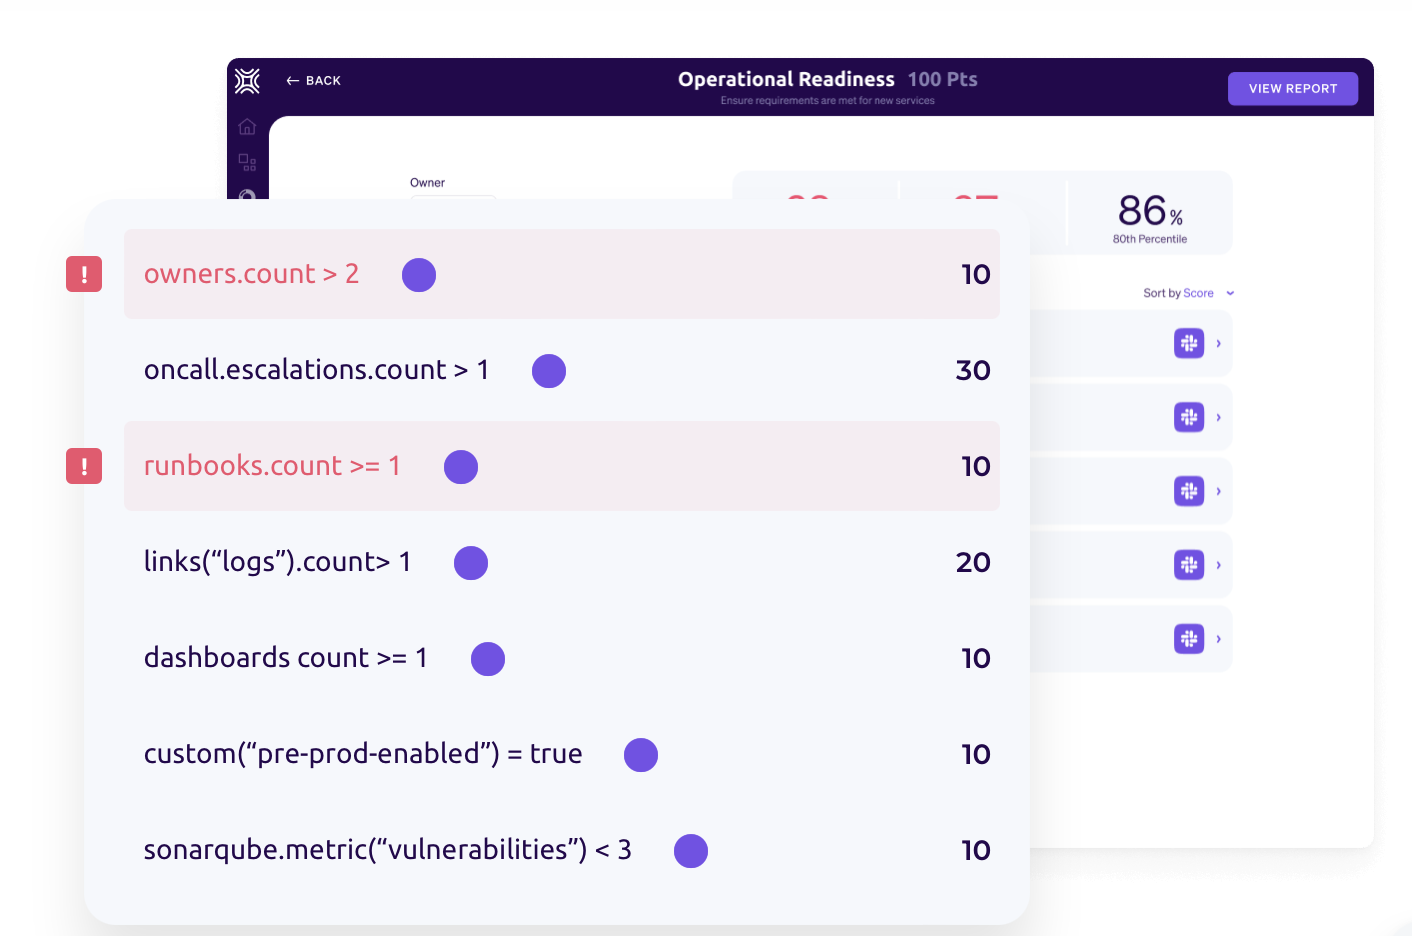Click the Owner filter field
This screenshot has width=1412, height=936.
[452, 196]
